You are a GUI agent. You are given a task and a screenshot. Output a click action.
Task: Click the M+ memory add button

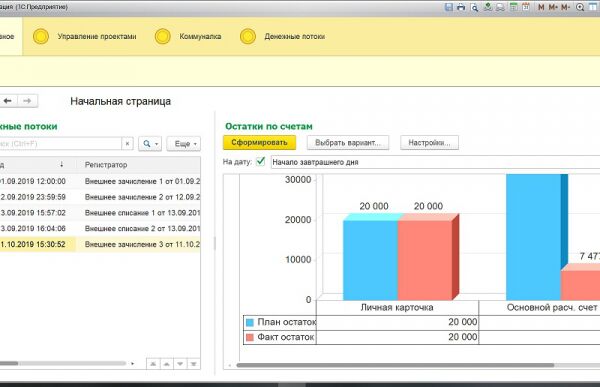[553, 7]
